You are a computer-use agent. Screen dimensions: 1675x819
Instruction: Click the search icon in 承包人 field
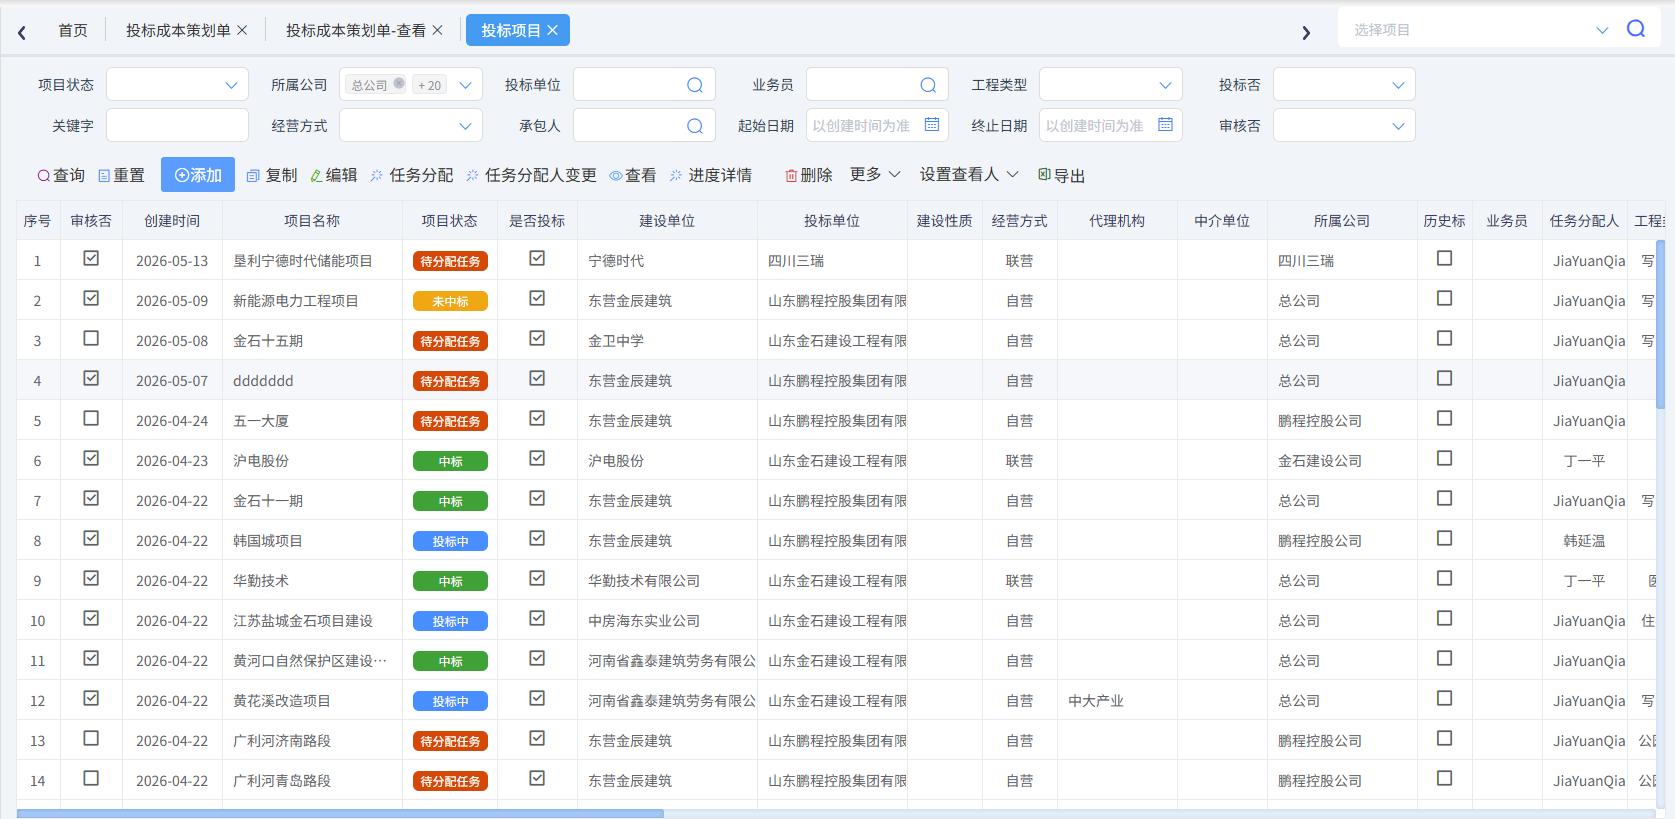[x=695, y=126]
